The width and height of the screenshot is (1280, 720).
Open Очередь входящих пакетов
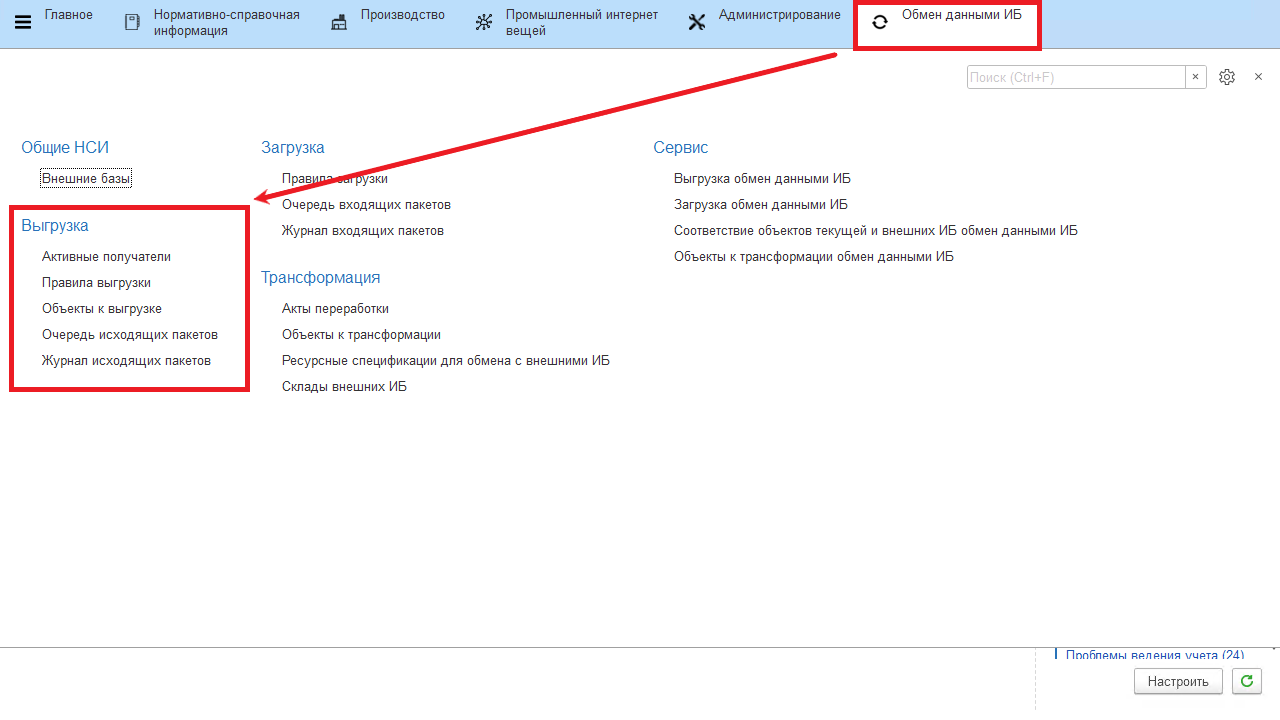(366, 205)
